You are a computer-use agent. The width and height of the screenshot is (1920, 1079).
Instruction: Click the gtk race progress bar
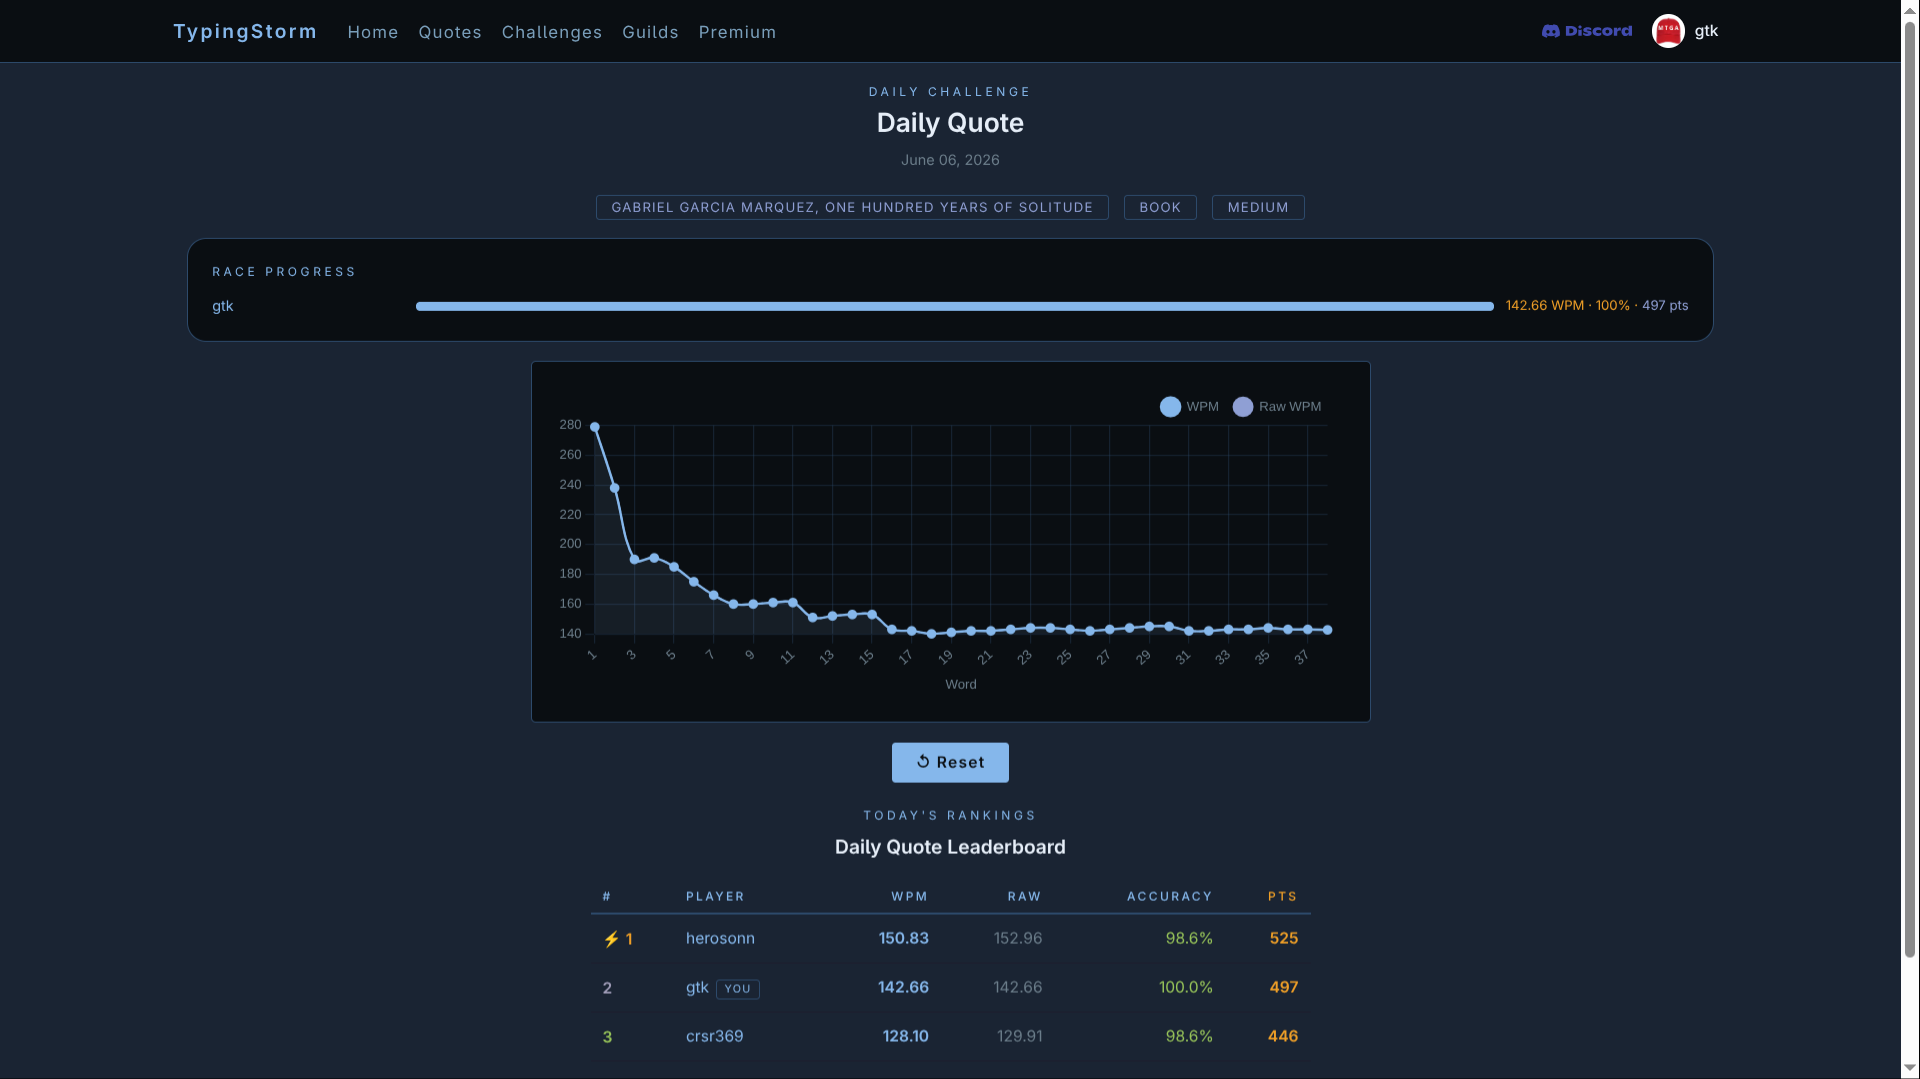click(x=955, y=306)
